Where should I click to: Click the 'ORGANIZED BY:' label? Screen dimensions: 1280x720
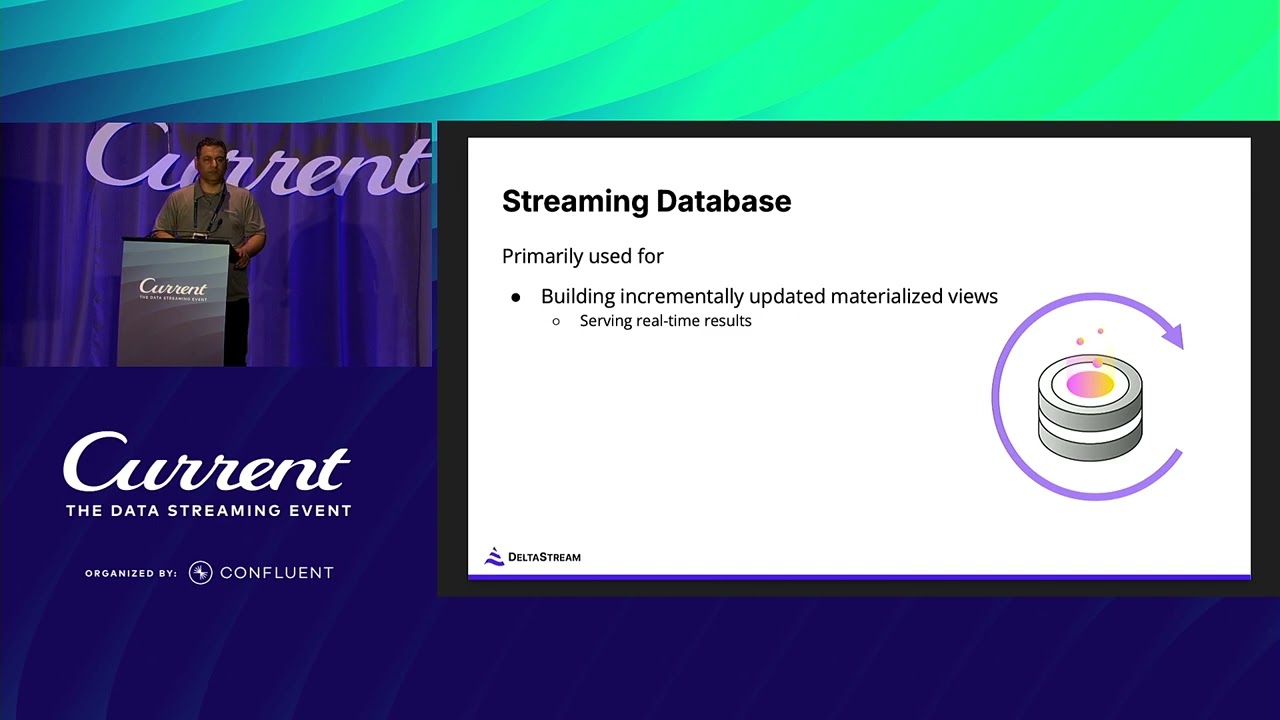click(131, 574)
